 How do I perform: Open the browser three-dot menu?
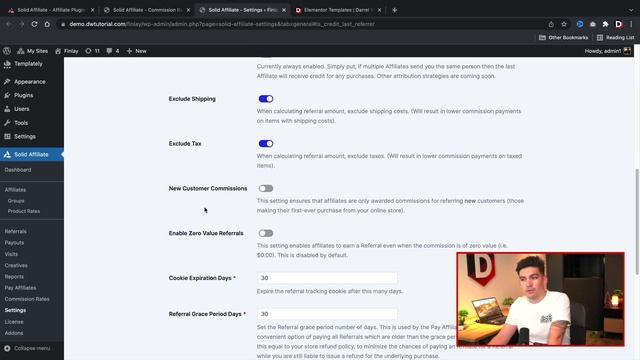pos(631,24)
